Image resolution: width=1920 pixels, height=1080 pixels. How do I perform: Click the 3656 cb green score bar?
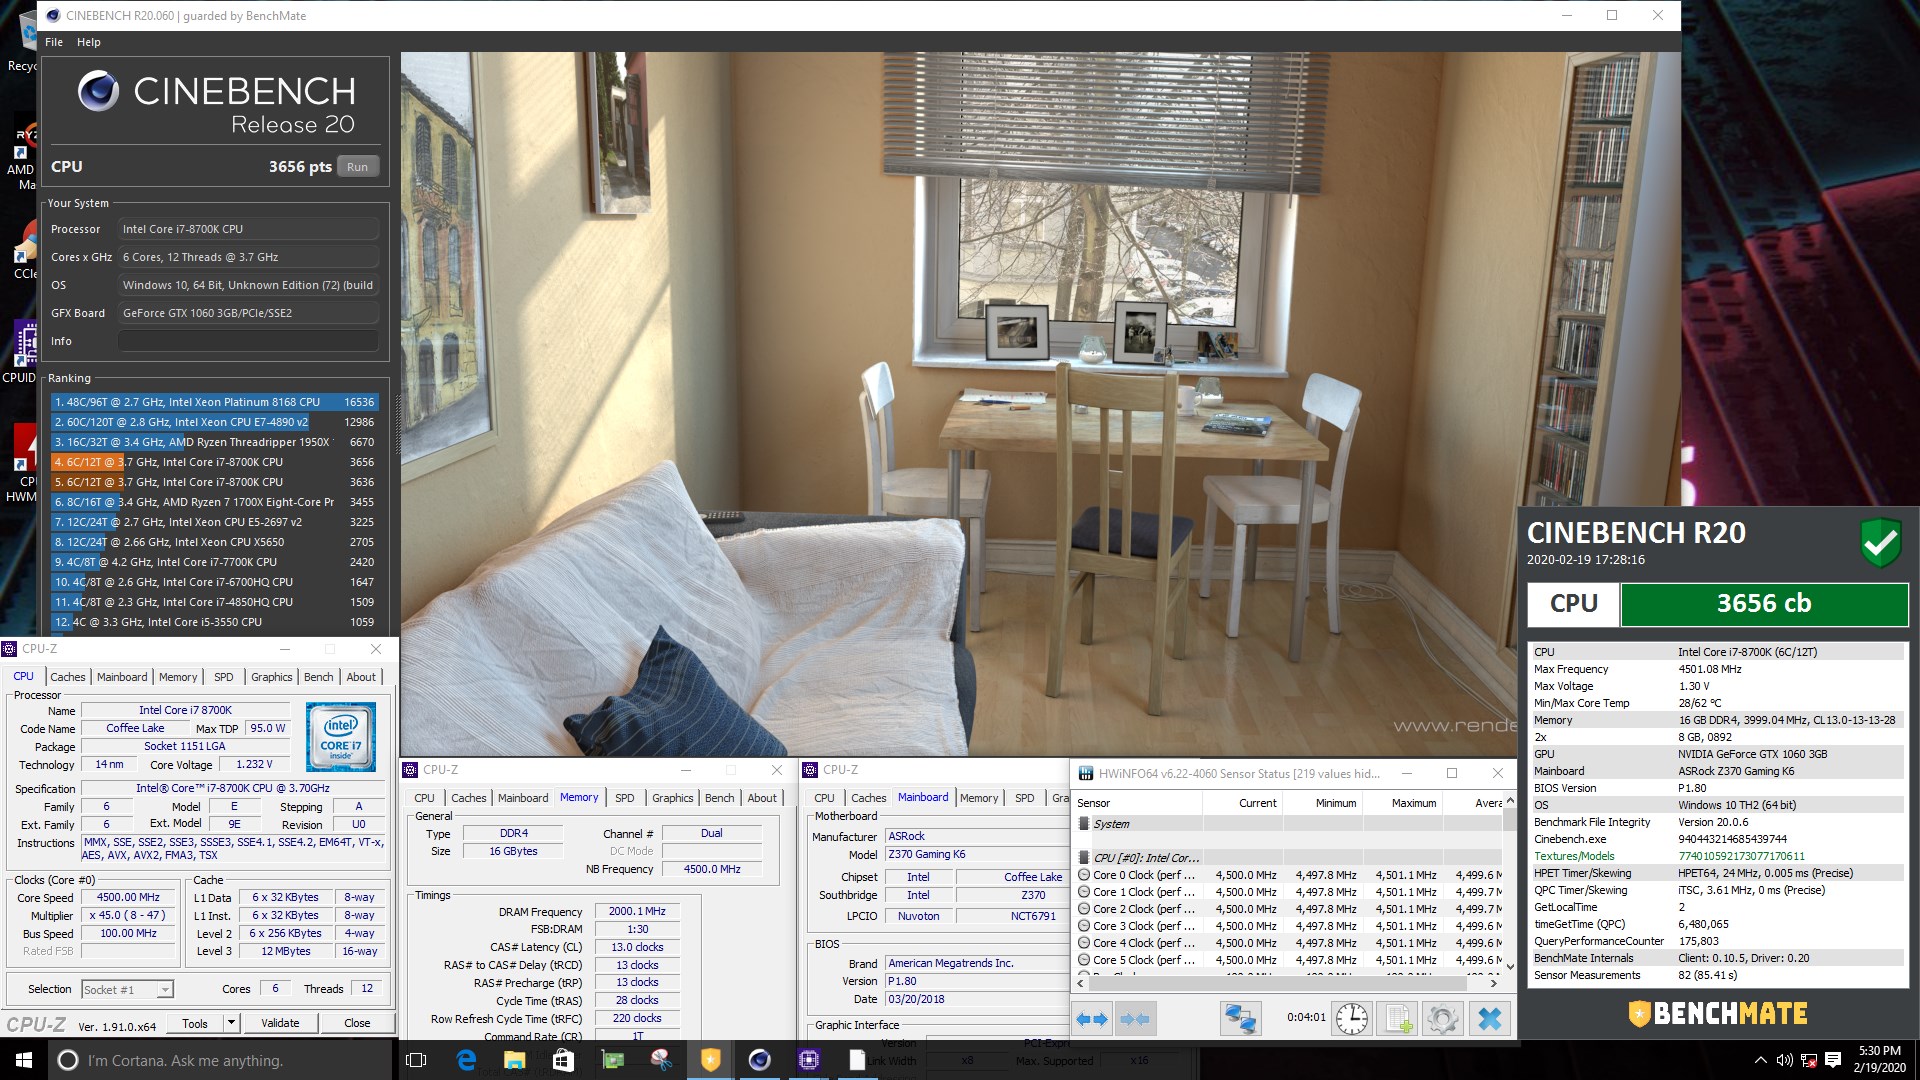pyautogui.click(x=1764, y=604)
